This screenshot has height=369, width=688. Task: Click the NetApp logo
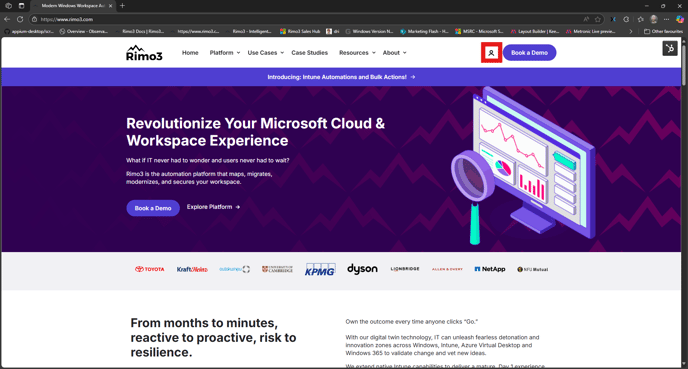pyautogui.click(x=490, y=269)
